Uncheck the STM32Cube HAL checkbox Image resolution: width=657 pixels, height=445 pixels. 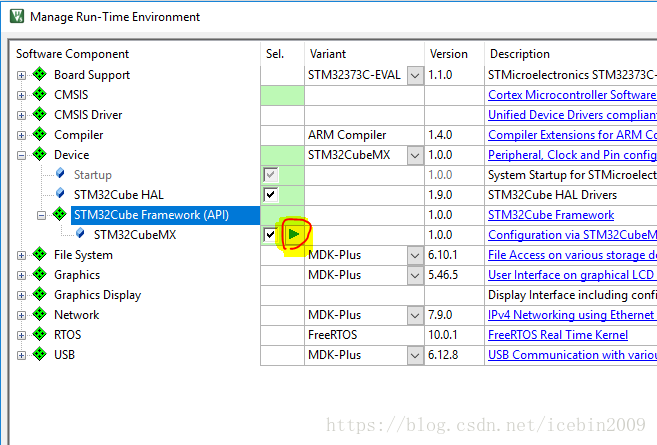[x=270, y=194]
